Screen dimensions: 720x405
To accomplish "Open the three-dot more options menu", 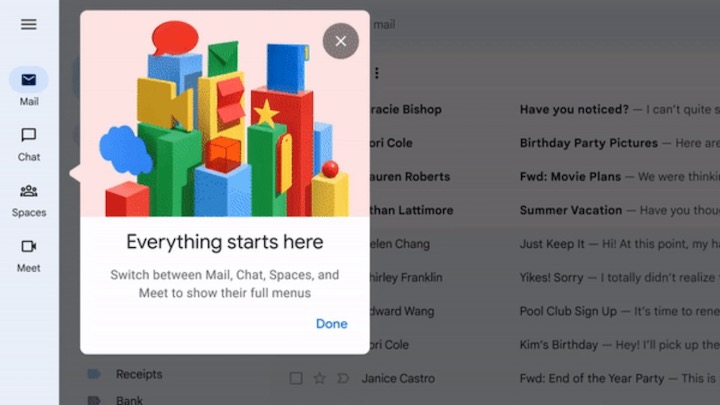I will [x=377, y=73].
